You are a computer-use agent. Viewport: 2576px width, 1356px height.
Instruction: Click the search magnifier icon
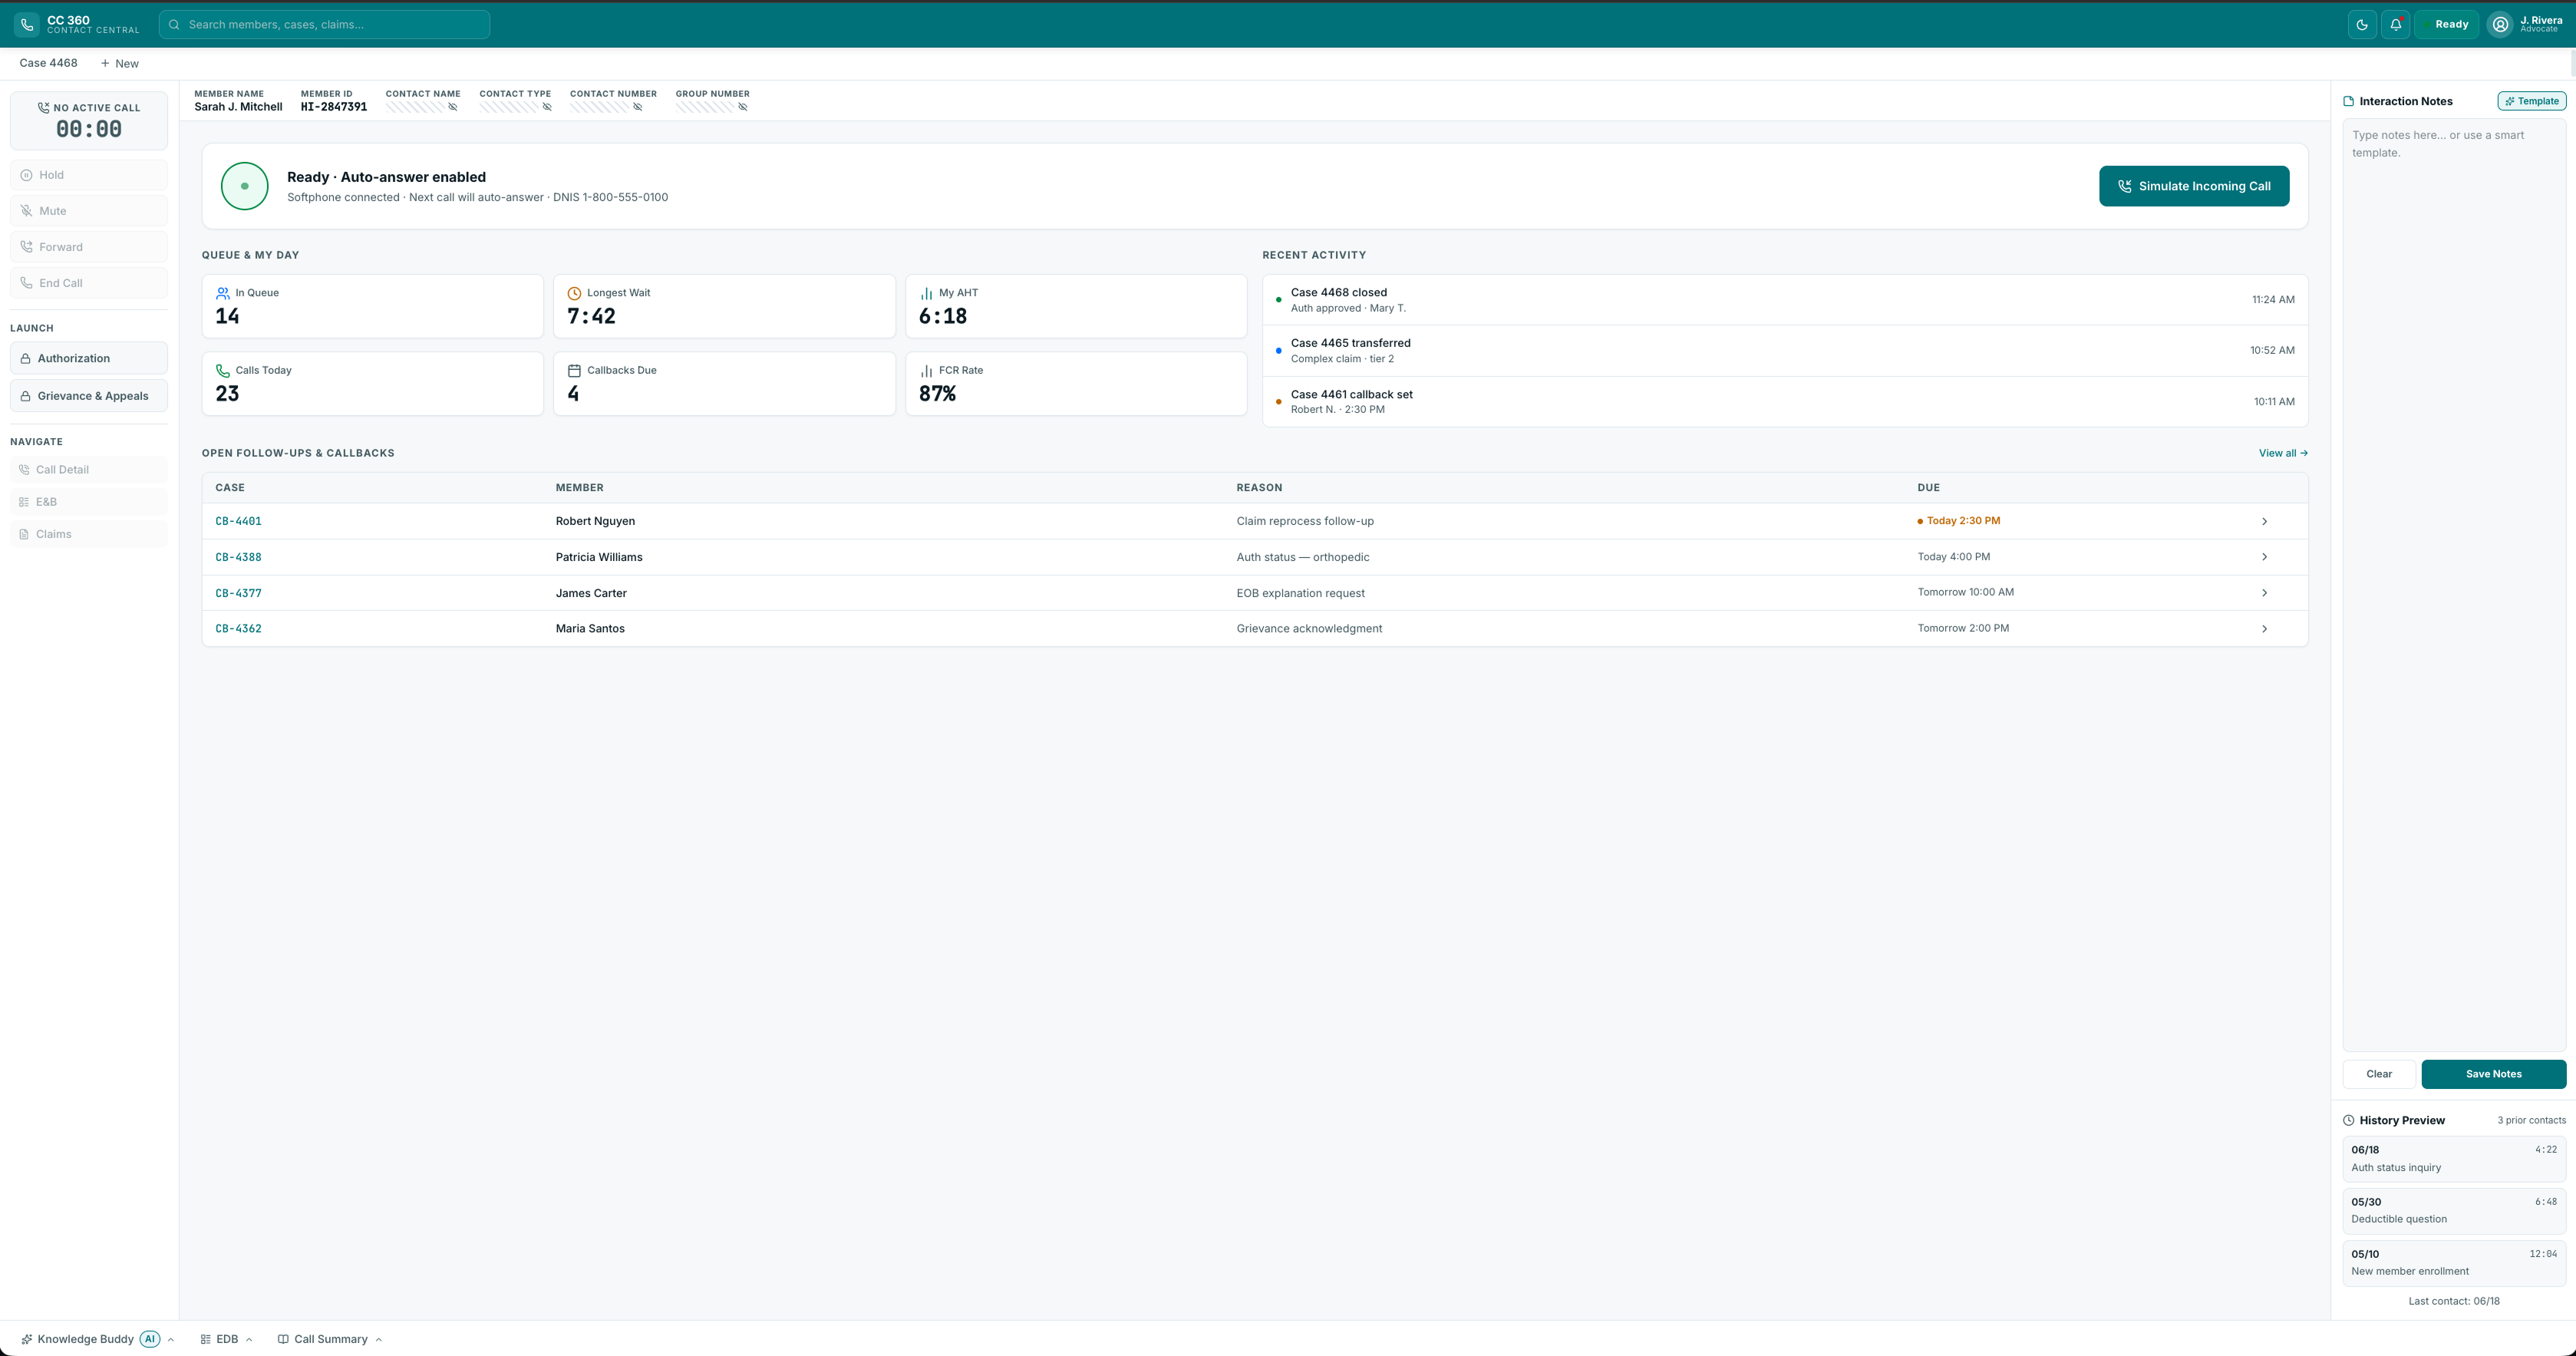[x=174, y=24]
